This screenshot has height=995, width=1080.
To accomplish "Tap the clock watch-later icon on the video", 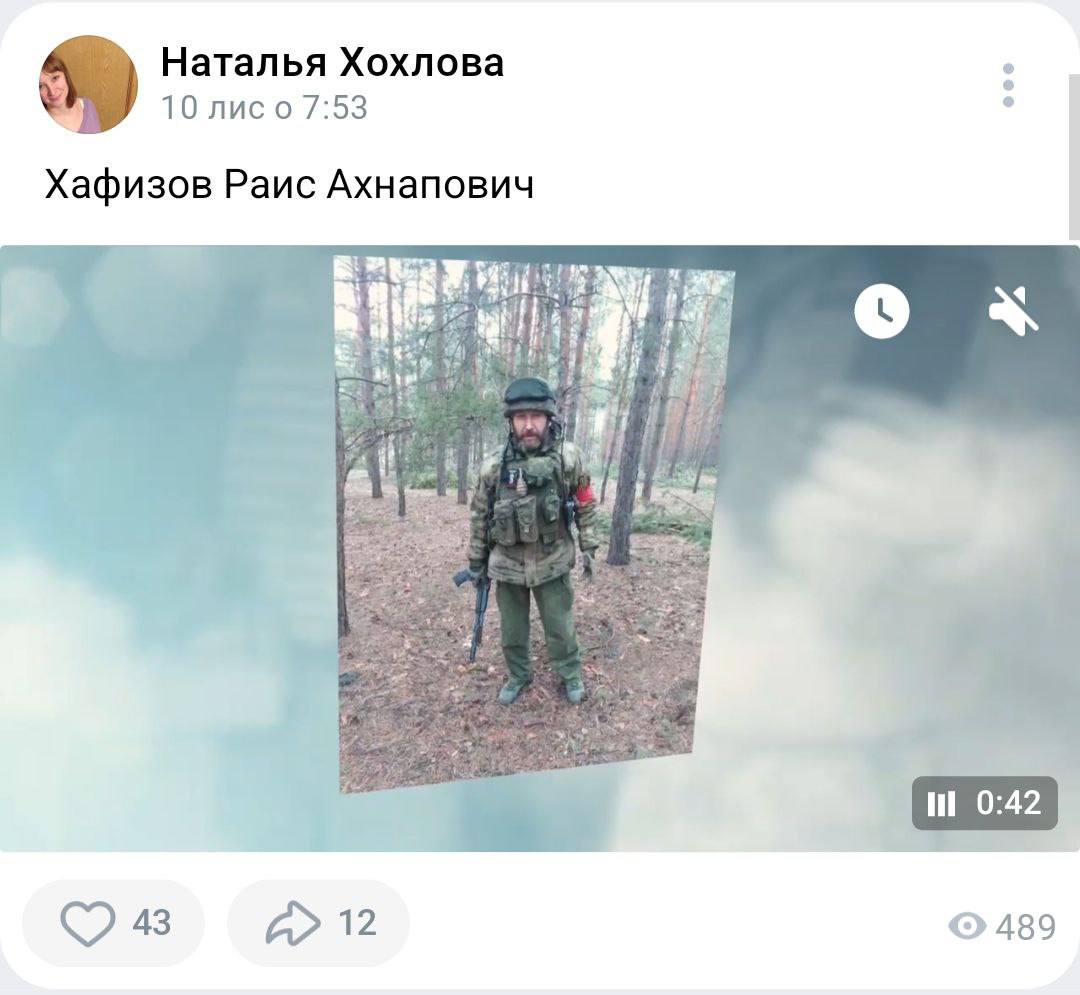I will click(882, 311).
